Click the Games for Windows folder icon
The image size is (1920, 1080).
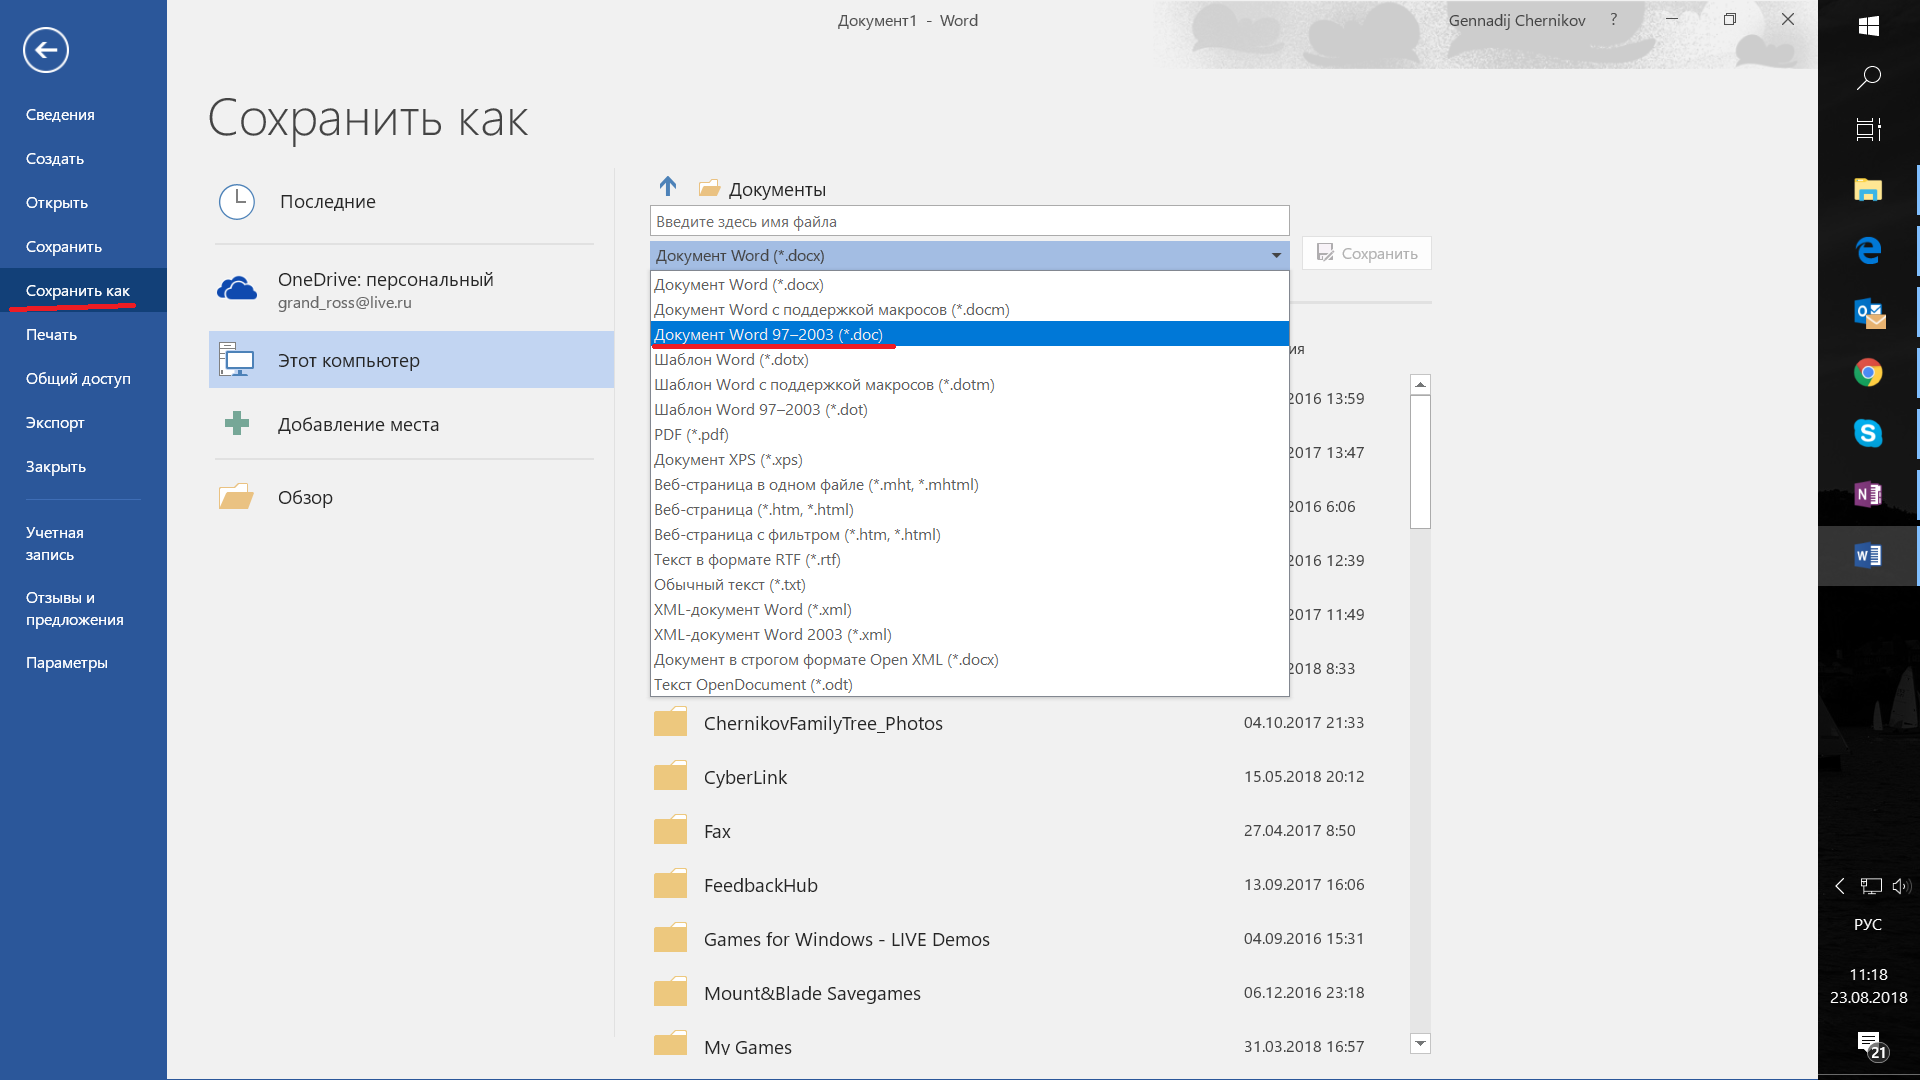point(670,938)
